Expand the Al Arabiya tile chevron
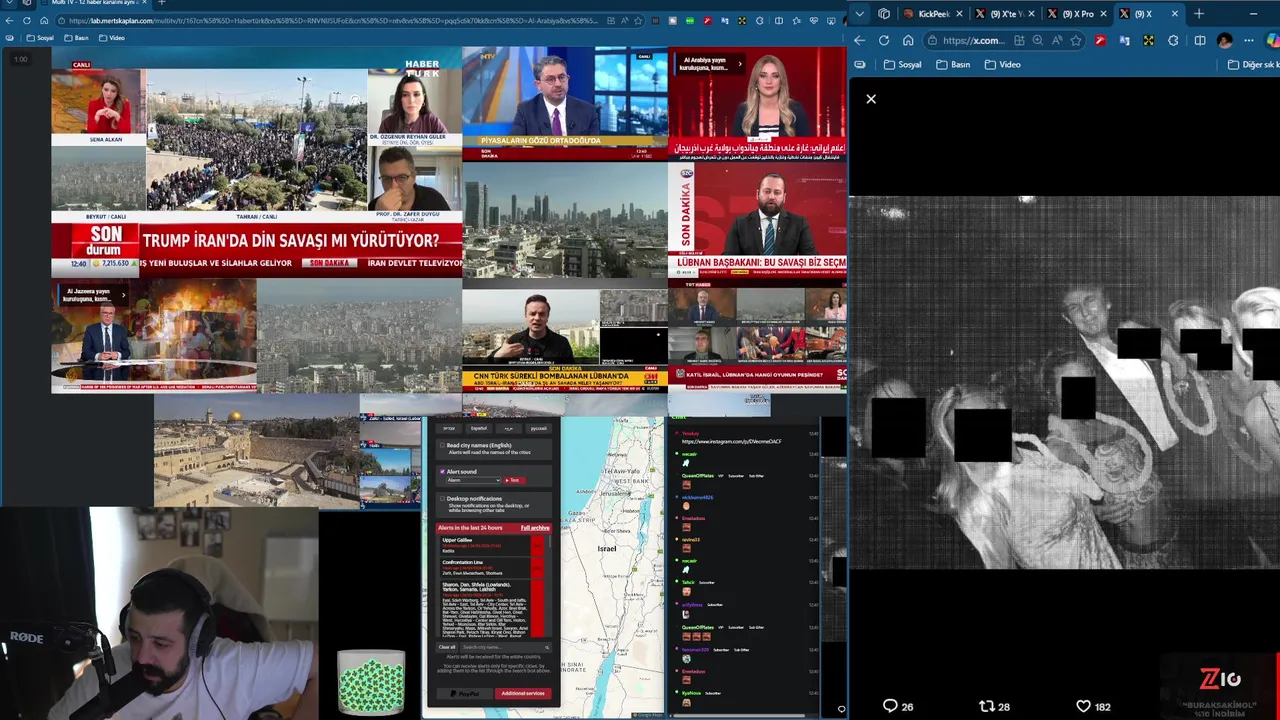The height and width of the screenshot is (720, 1280). pos(740,64)
